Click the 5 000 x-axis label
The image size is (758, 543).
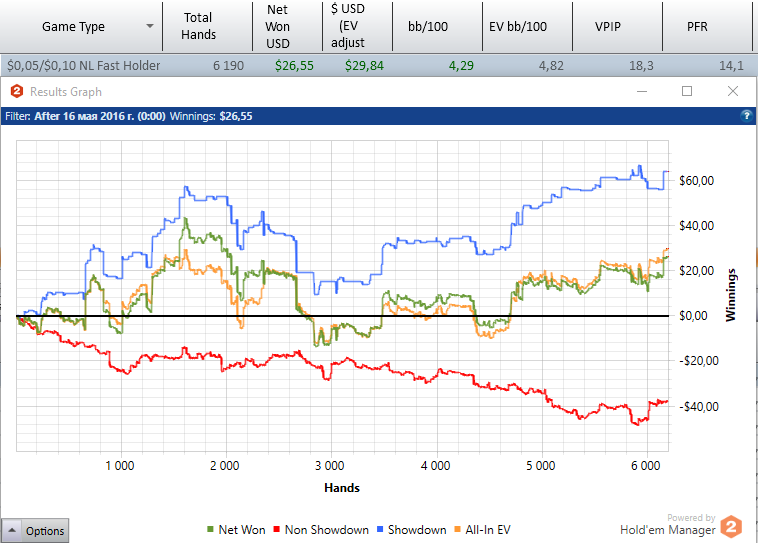(x=540, y=466)
